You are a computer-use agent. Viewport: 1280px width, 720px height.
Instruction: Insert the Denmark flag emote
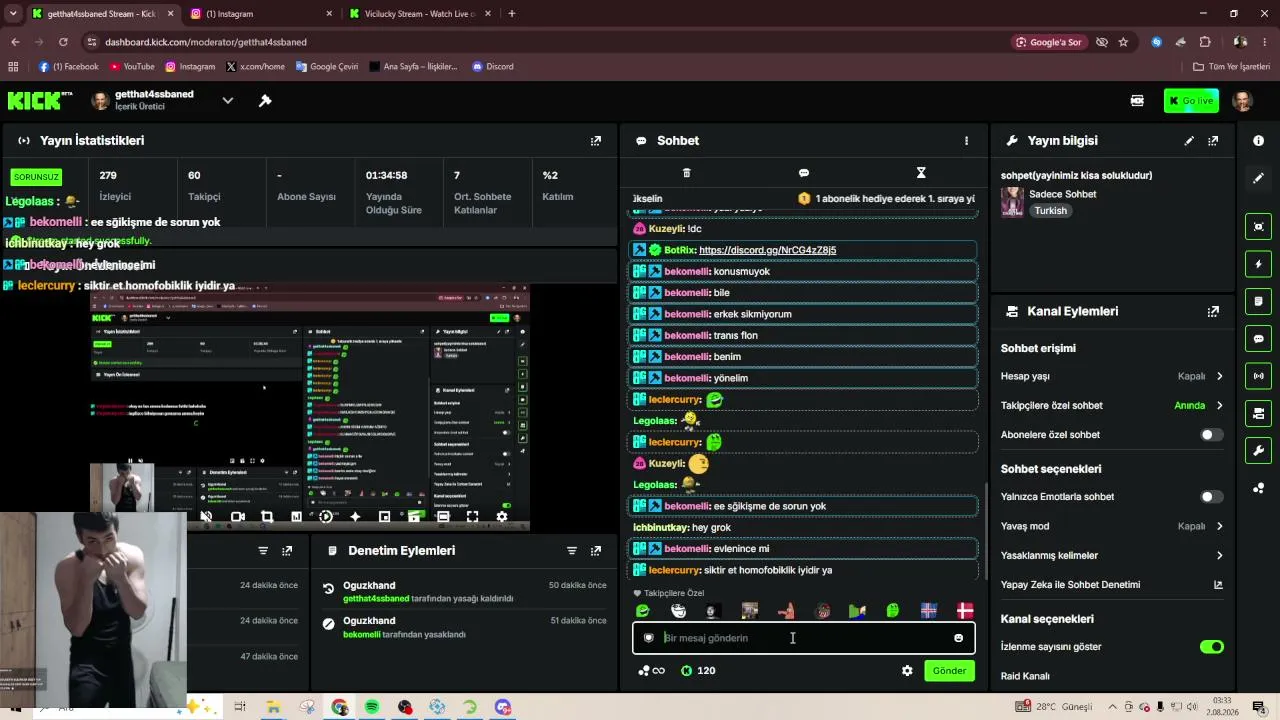click(965, 611)
